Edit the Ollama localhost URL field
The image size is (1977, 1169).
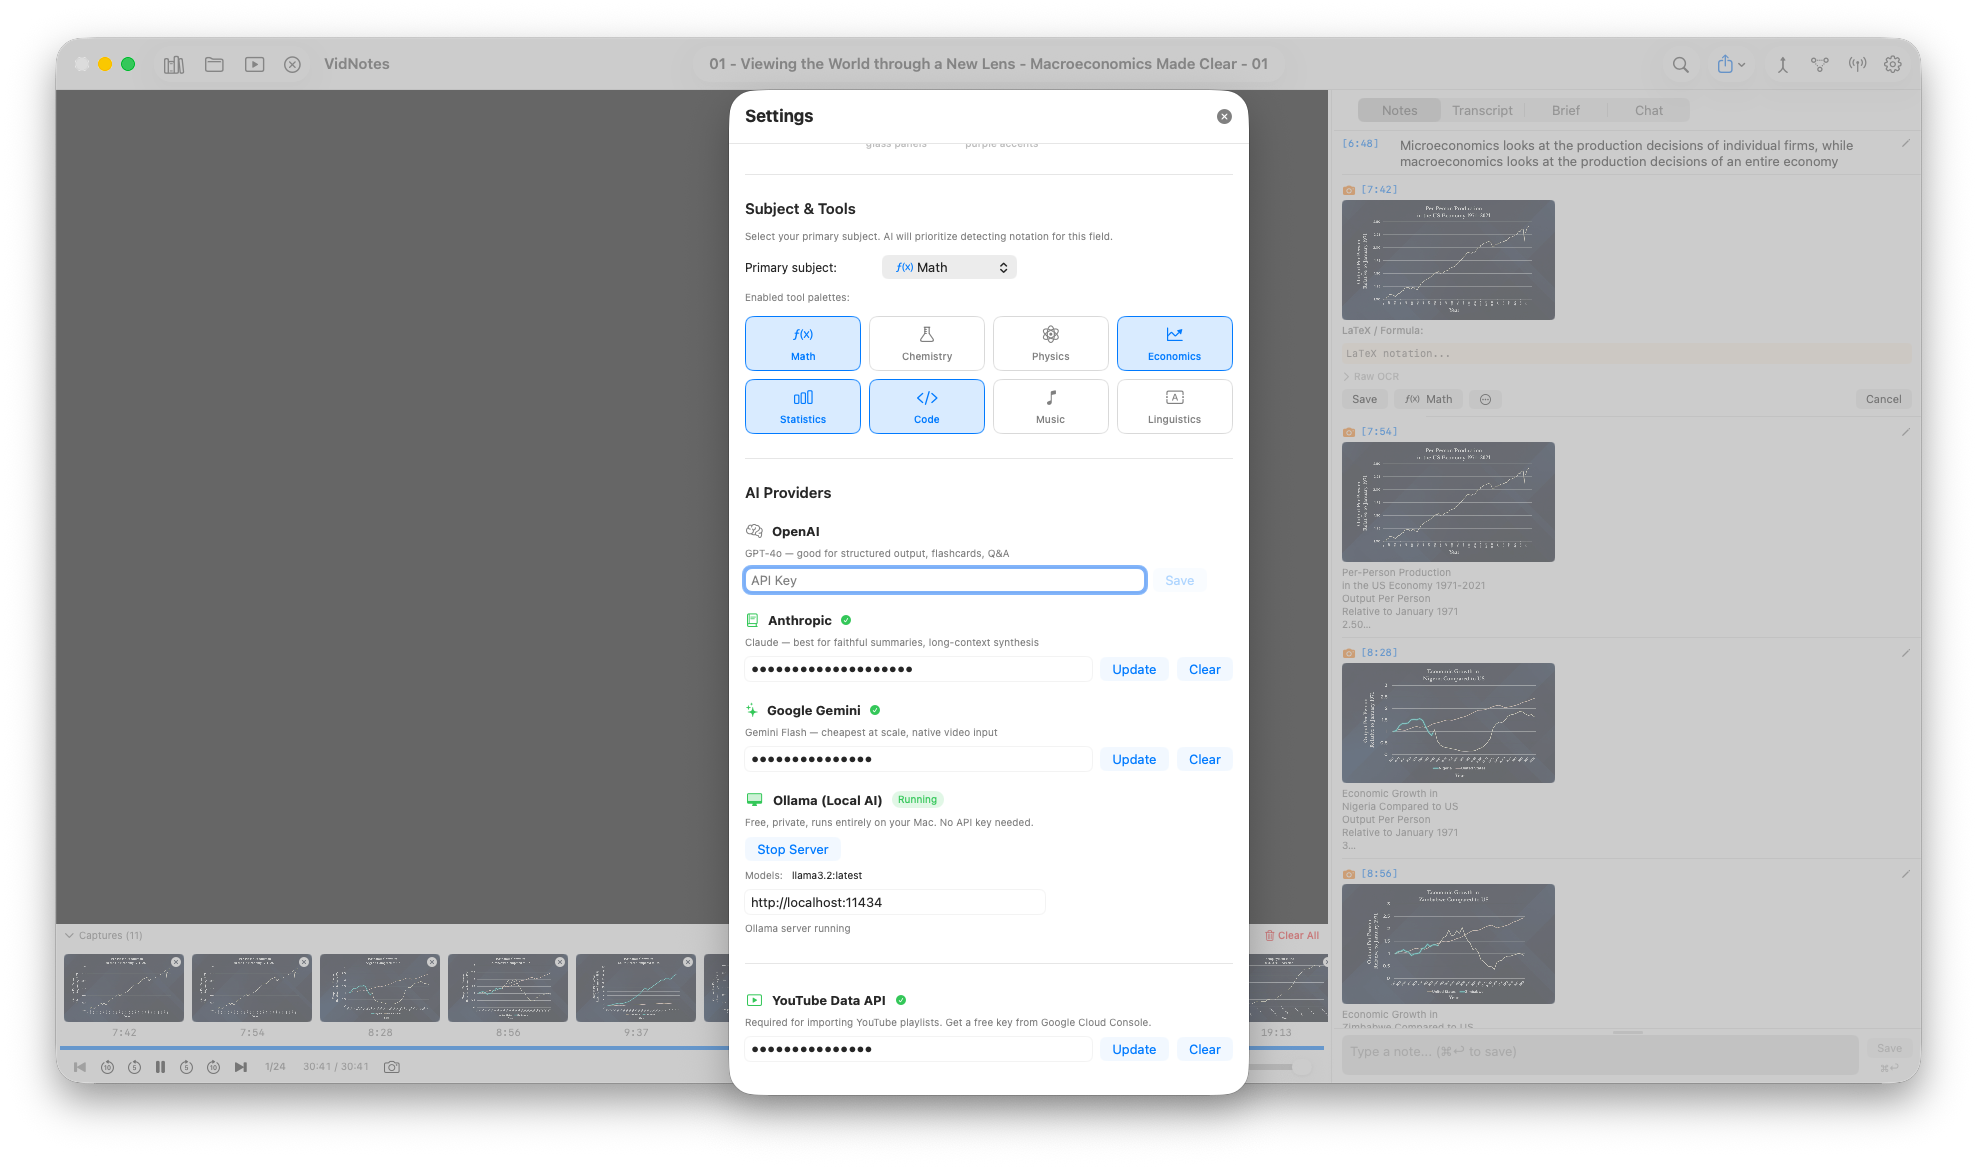895,902
